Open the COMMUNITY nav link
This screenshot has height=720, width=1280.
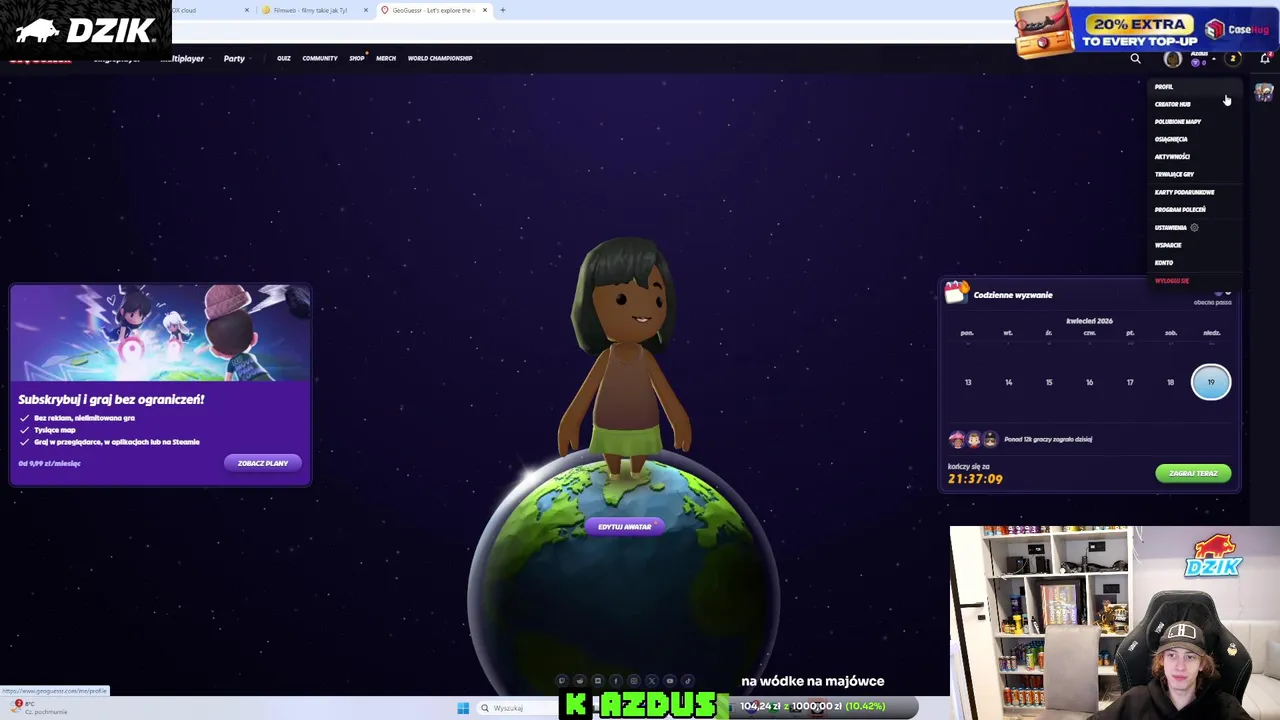tap(320, 58)
